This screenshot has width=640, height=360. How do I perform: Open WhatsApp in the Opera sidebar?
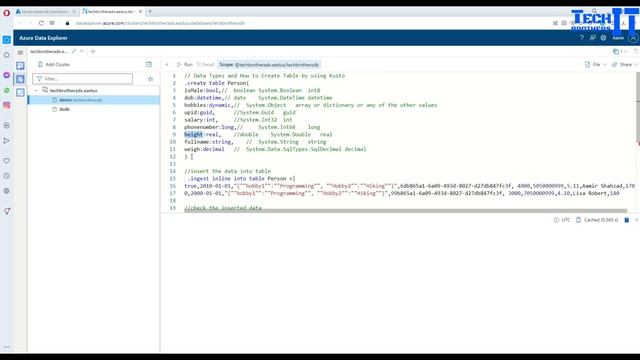coord(7,90)
